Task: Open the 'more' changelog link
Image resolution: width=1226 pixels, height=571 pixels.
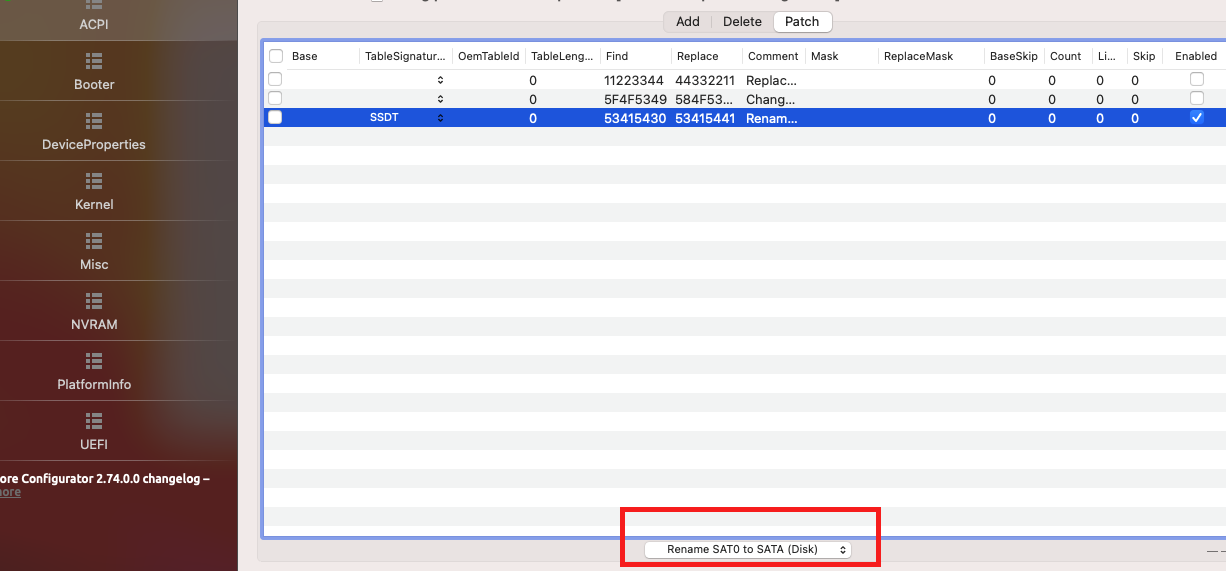Action: point(10,492)
